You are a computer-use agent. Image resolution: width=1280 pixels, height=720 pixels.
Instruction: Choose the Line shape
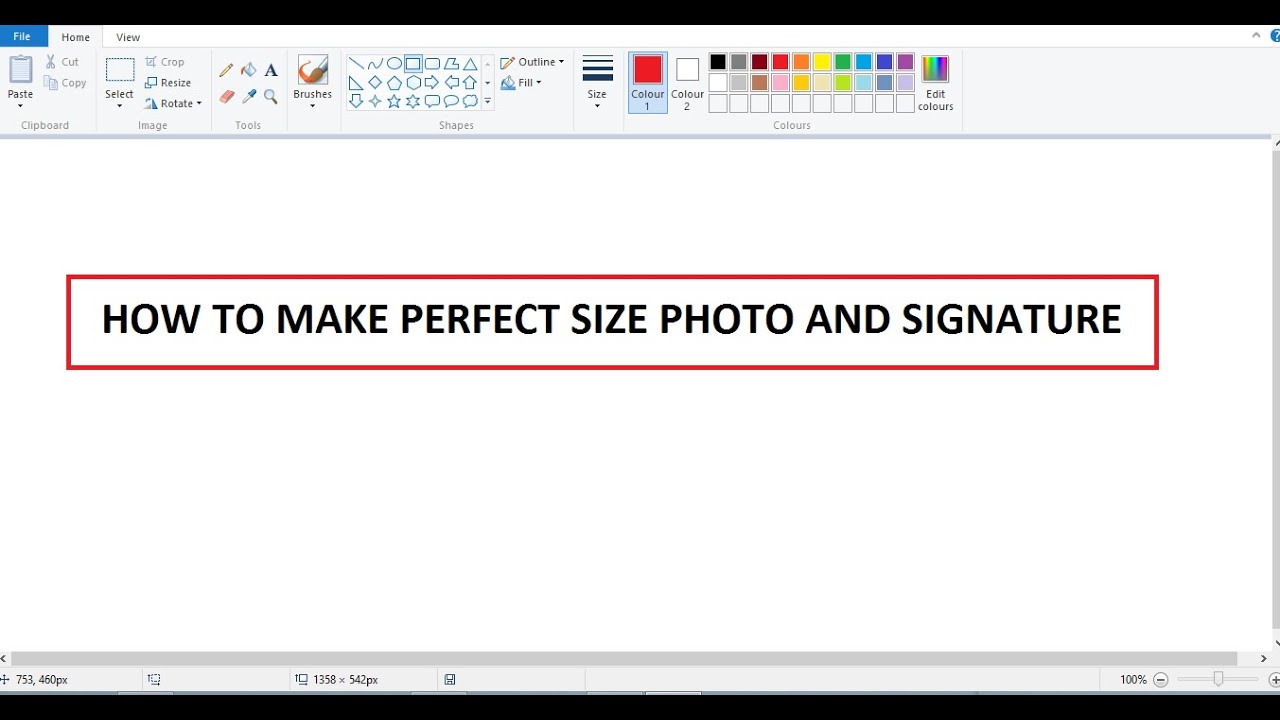356,64
